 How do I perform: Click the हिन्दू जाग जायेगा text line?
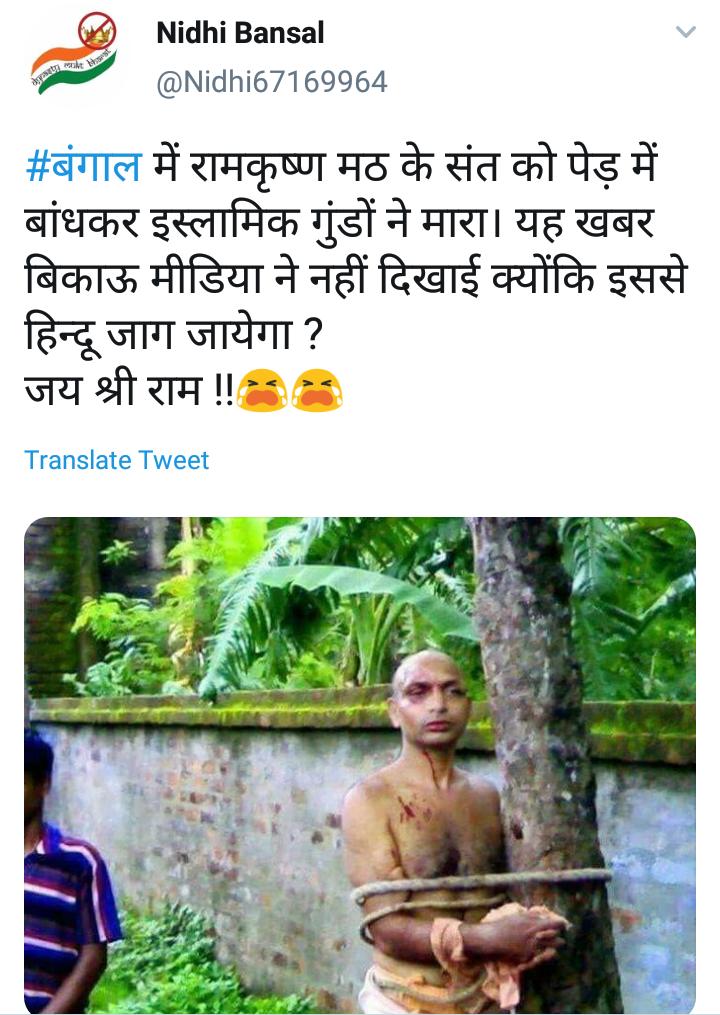(174, 335)
